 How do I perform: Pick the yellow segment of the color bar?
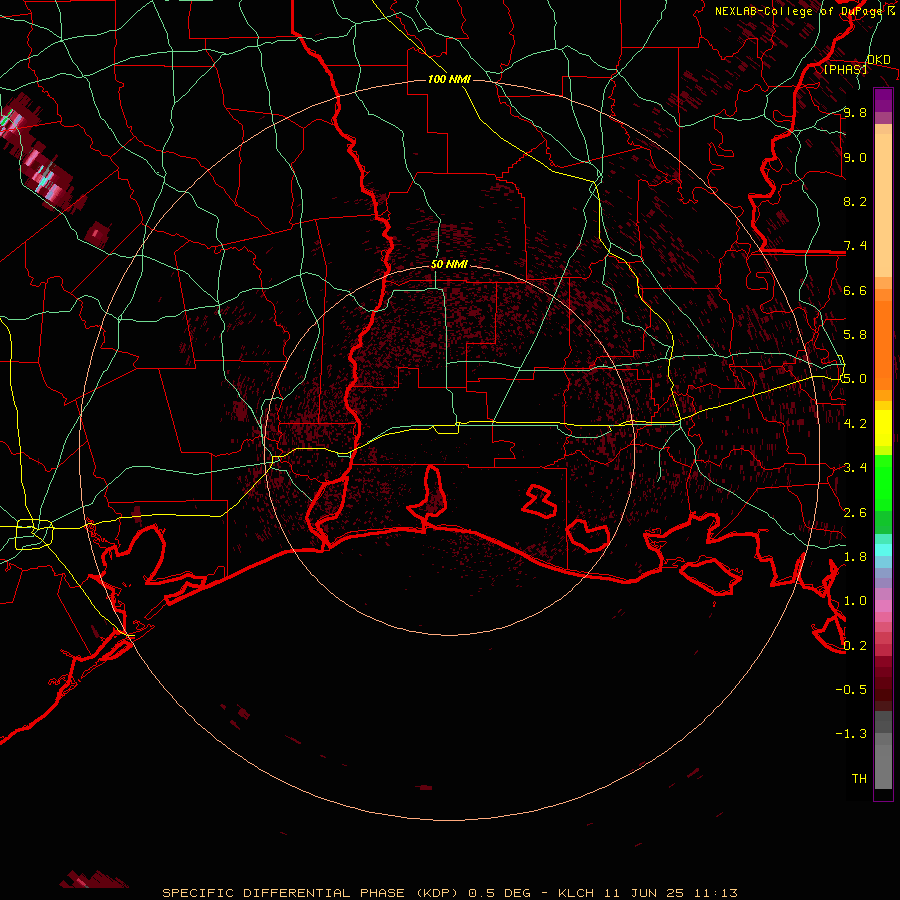click(883, 428)
